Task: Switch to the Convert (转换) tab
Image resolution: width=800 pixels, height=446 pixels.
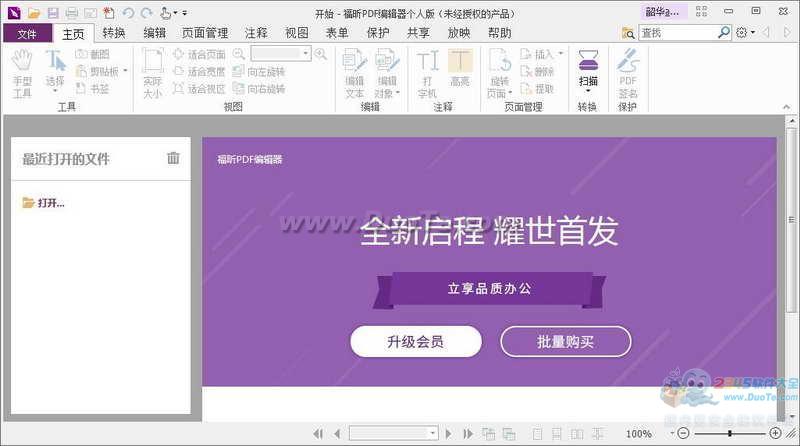Action: 114,33
